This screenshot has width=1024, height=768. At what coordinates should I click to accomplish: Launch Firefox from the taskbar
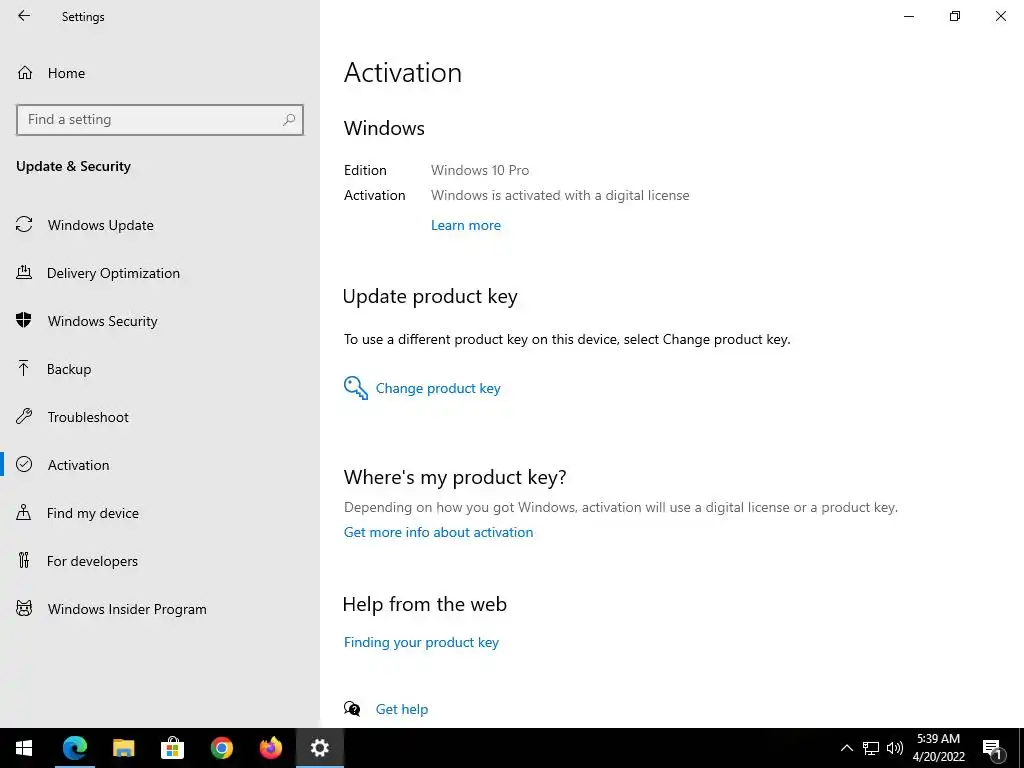pos(270,748)
